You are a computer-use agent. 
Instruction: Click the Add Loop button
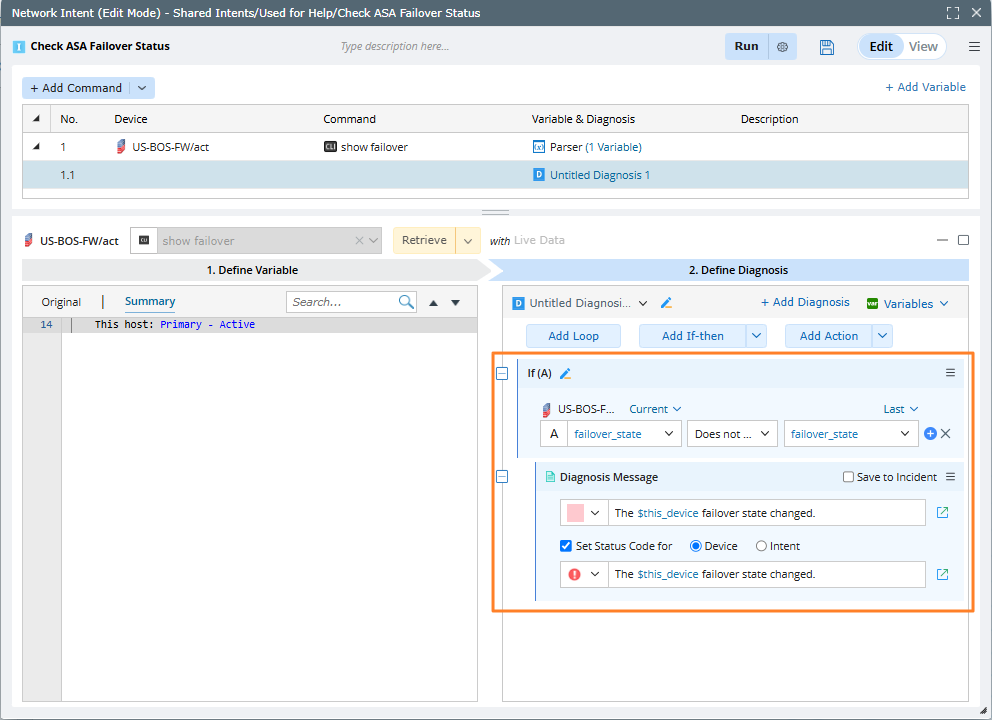click(573, 336)
